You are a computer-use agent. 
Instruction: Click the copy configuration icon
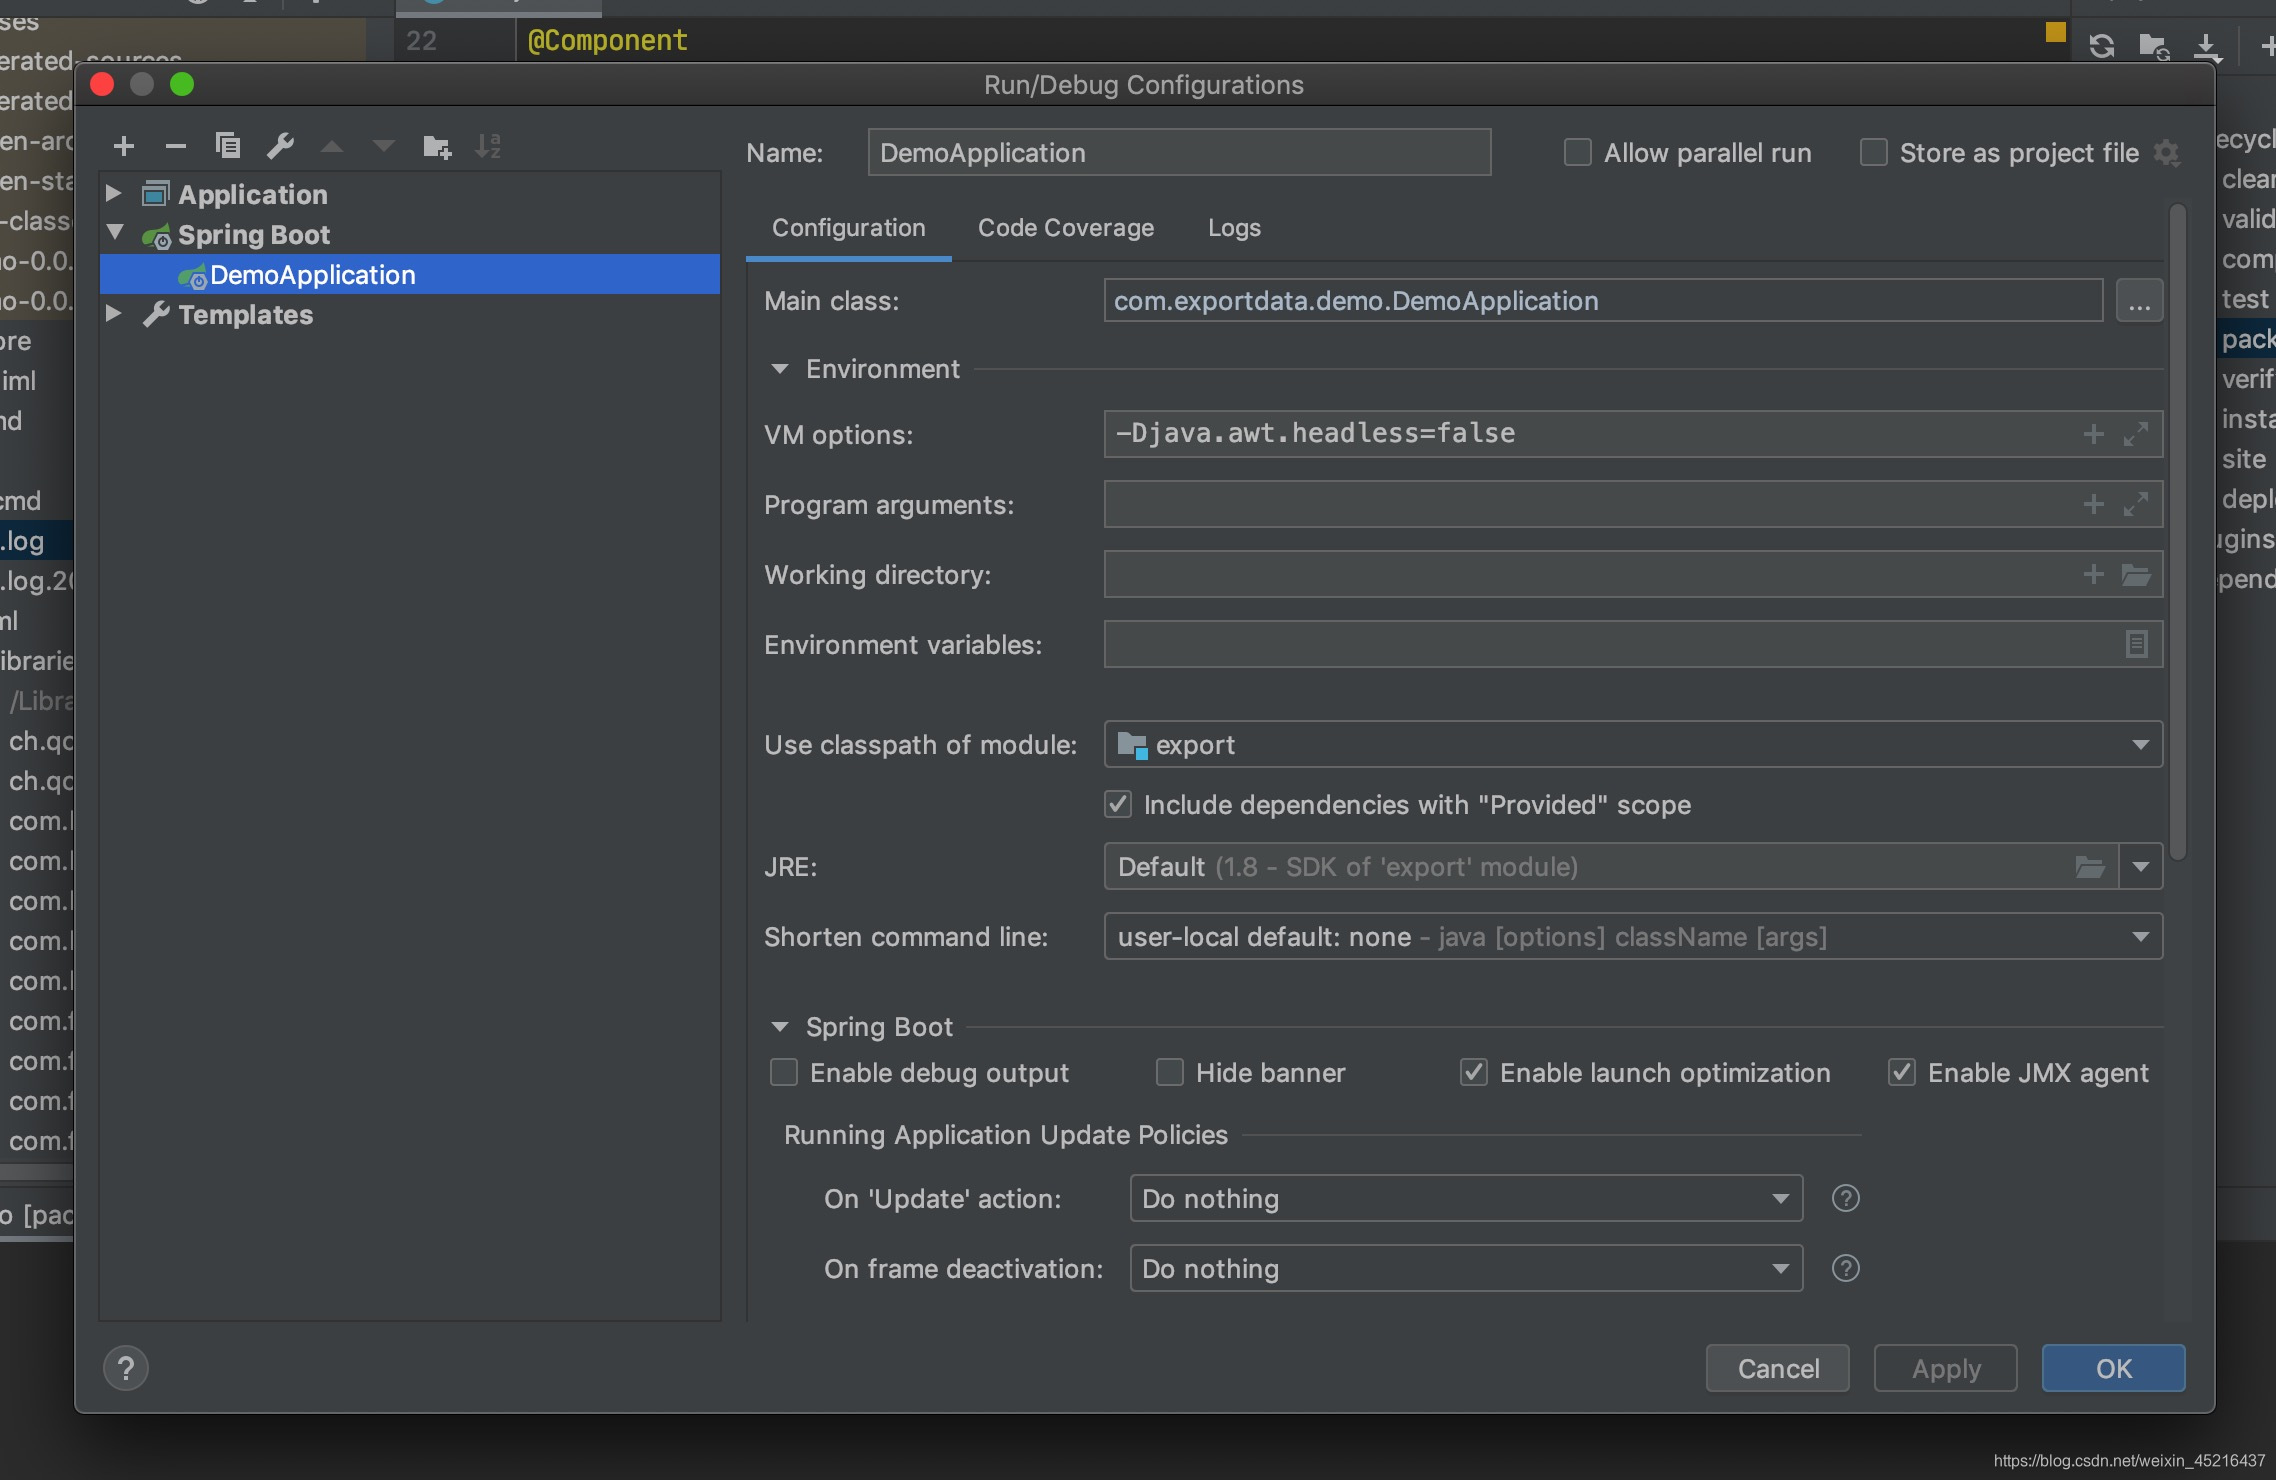[228, 147]
